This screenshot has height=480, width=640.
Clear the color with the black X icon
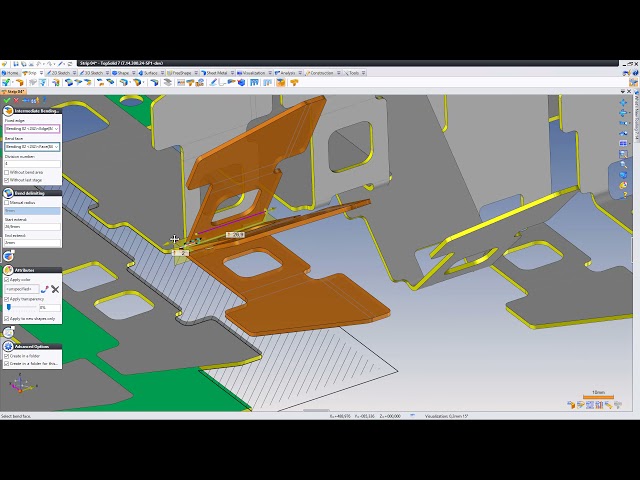(x=55, y=289)
